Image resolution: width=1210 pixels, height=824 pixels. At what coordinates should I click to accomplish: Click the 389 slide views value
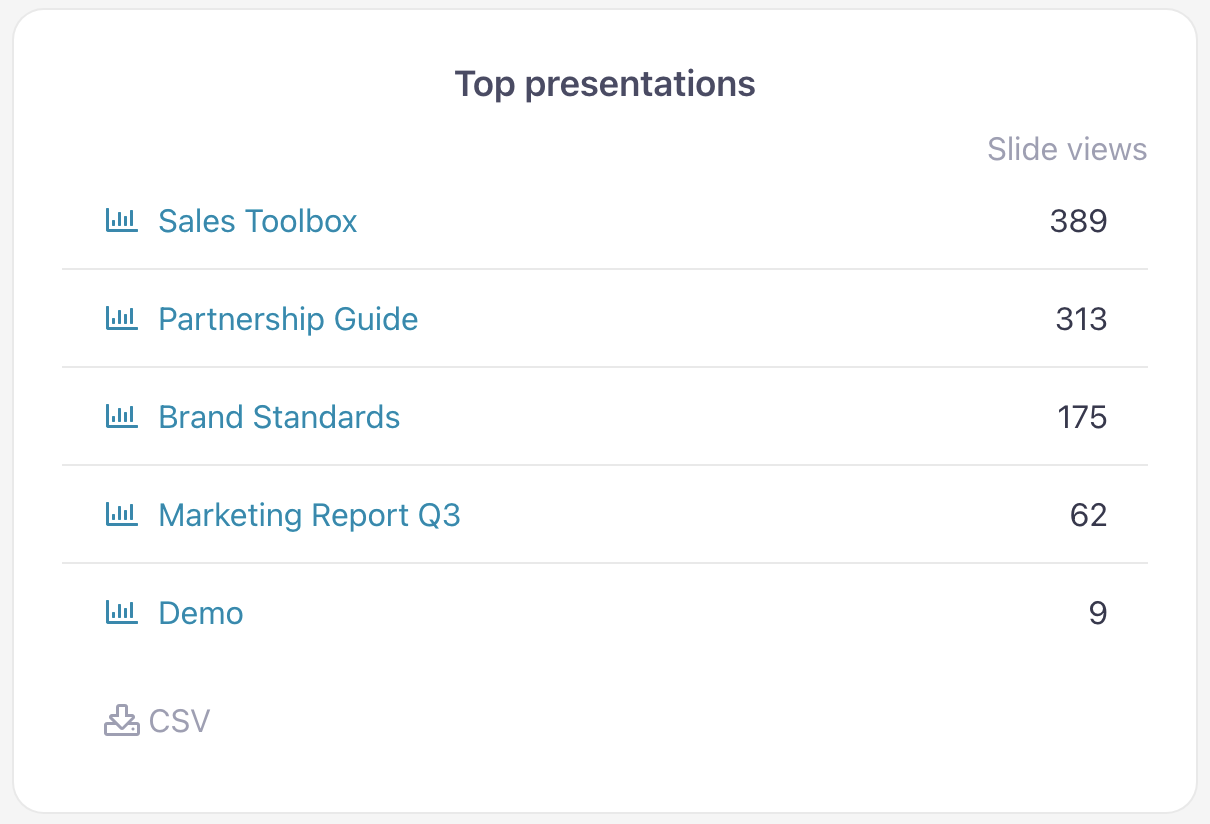pyautogui.click(x=1078, y=221)
